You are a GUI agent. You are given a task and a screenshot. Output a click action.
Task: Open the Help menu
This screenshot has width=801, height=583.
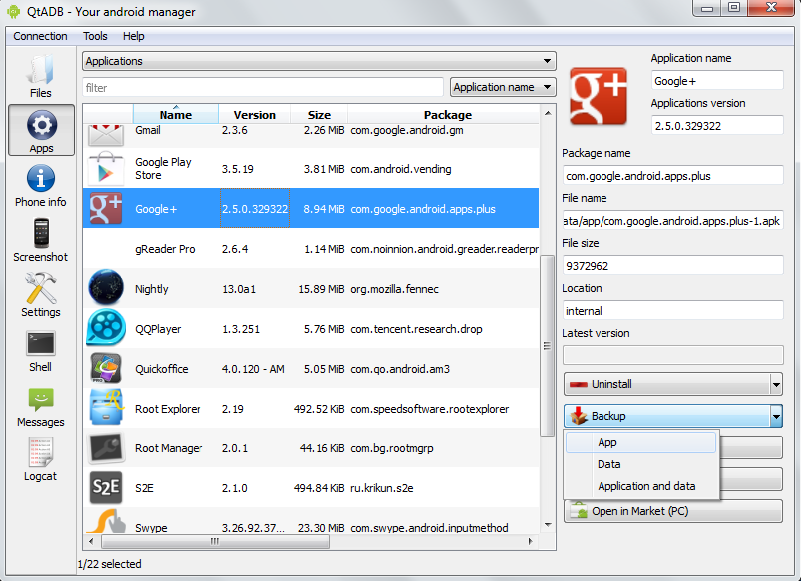point(133,36)
